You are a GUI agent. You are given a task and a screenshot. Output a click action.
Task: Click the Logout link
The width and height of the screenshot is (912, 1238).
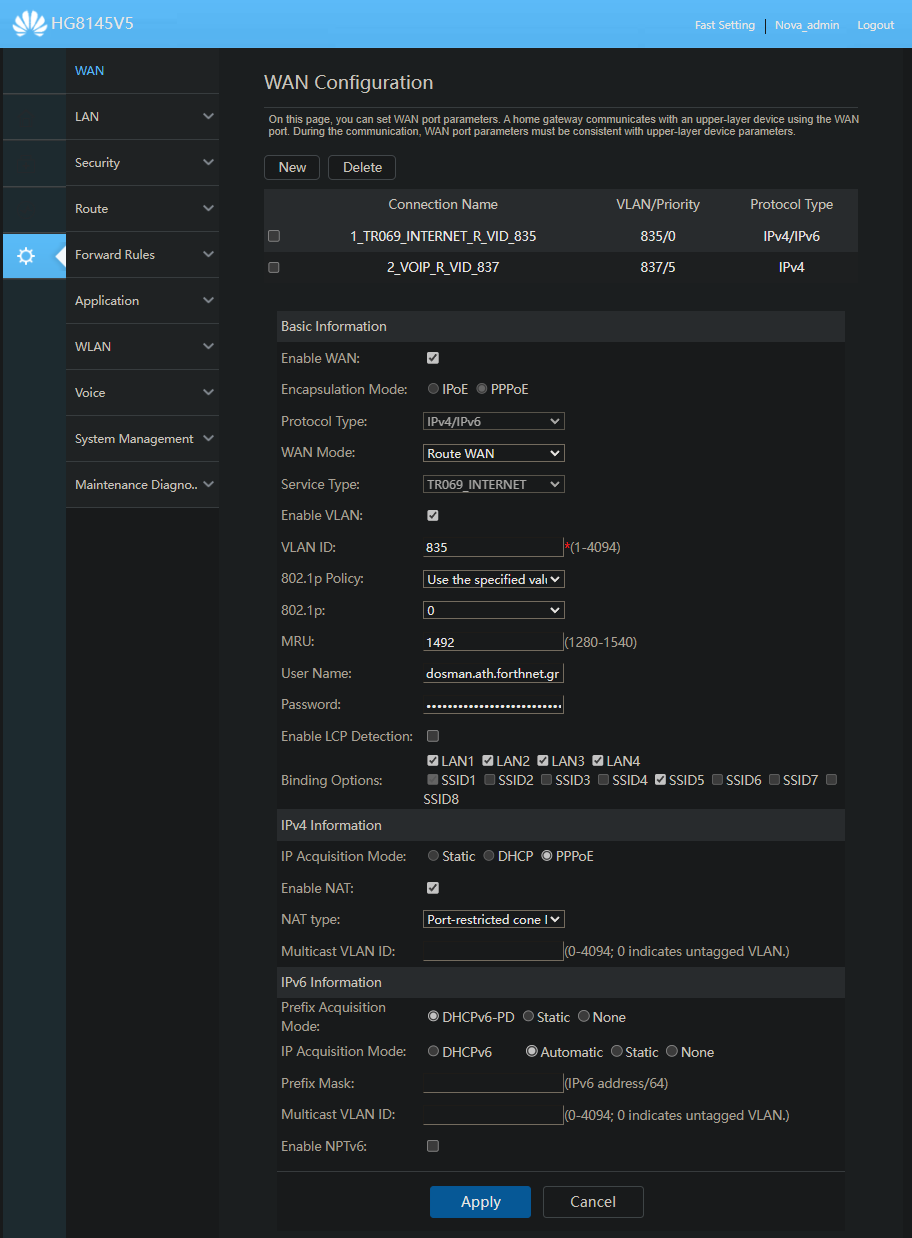click(876, 25)
